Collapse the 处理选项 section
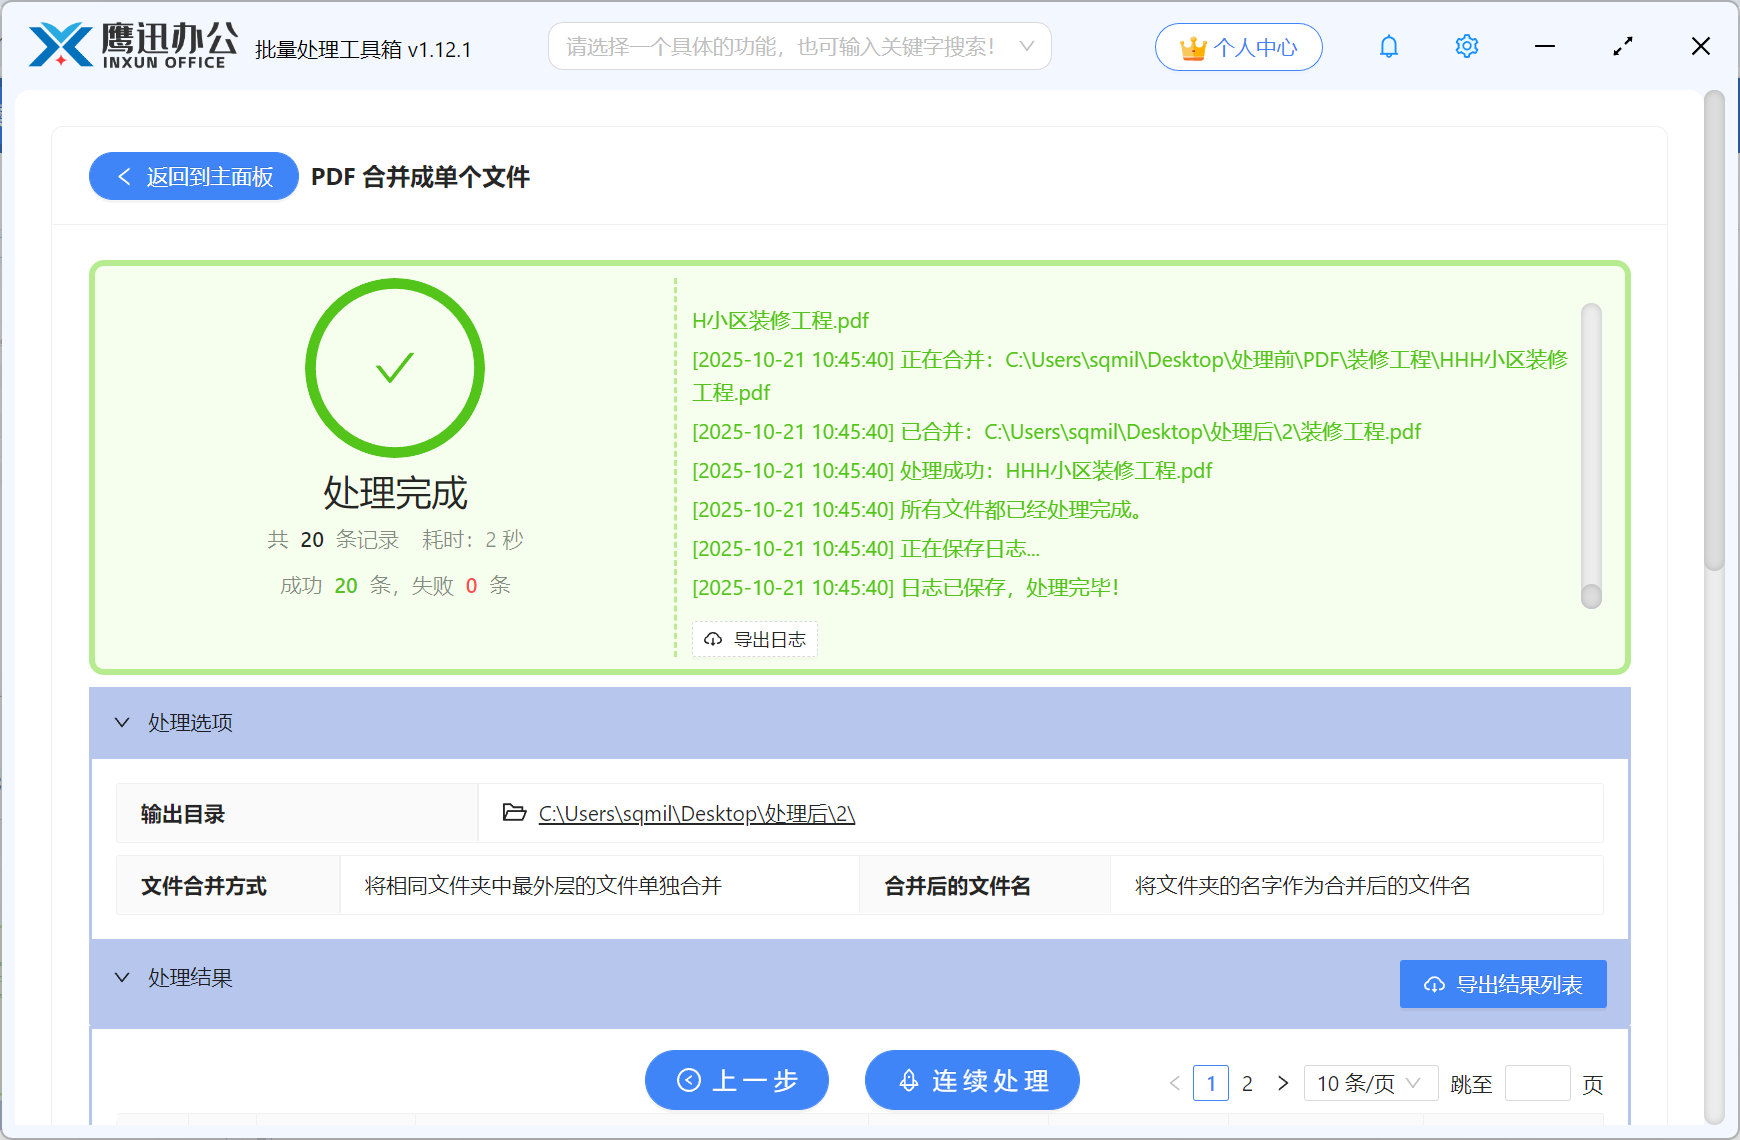 tap(123, 723)
